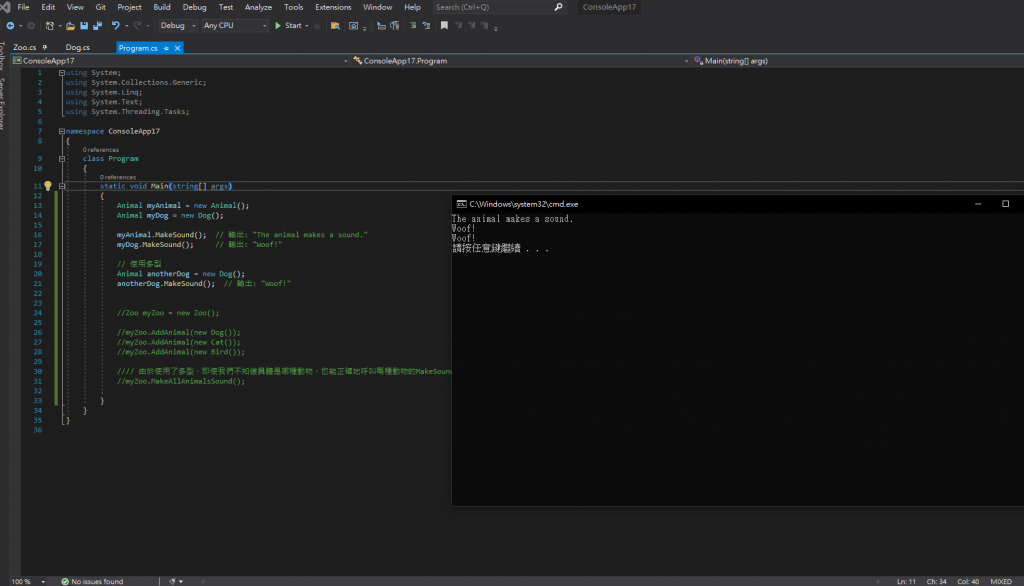Go to next bookmark icon
Viewport: 1024px width, 586px height.
point(472,25)
